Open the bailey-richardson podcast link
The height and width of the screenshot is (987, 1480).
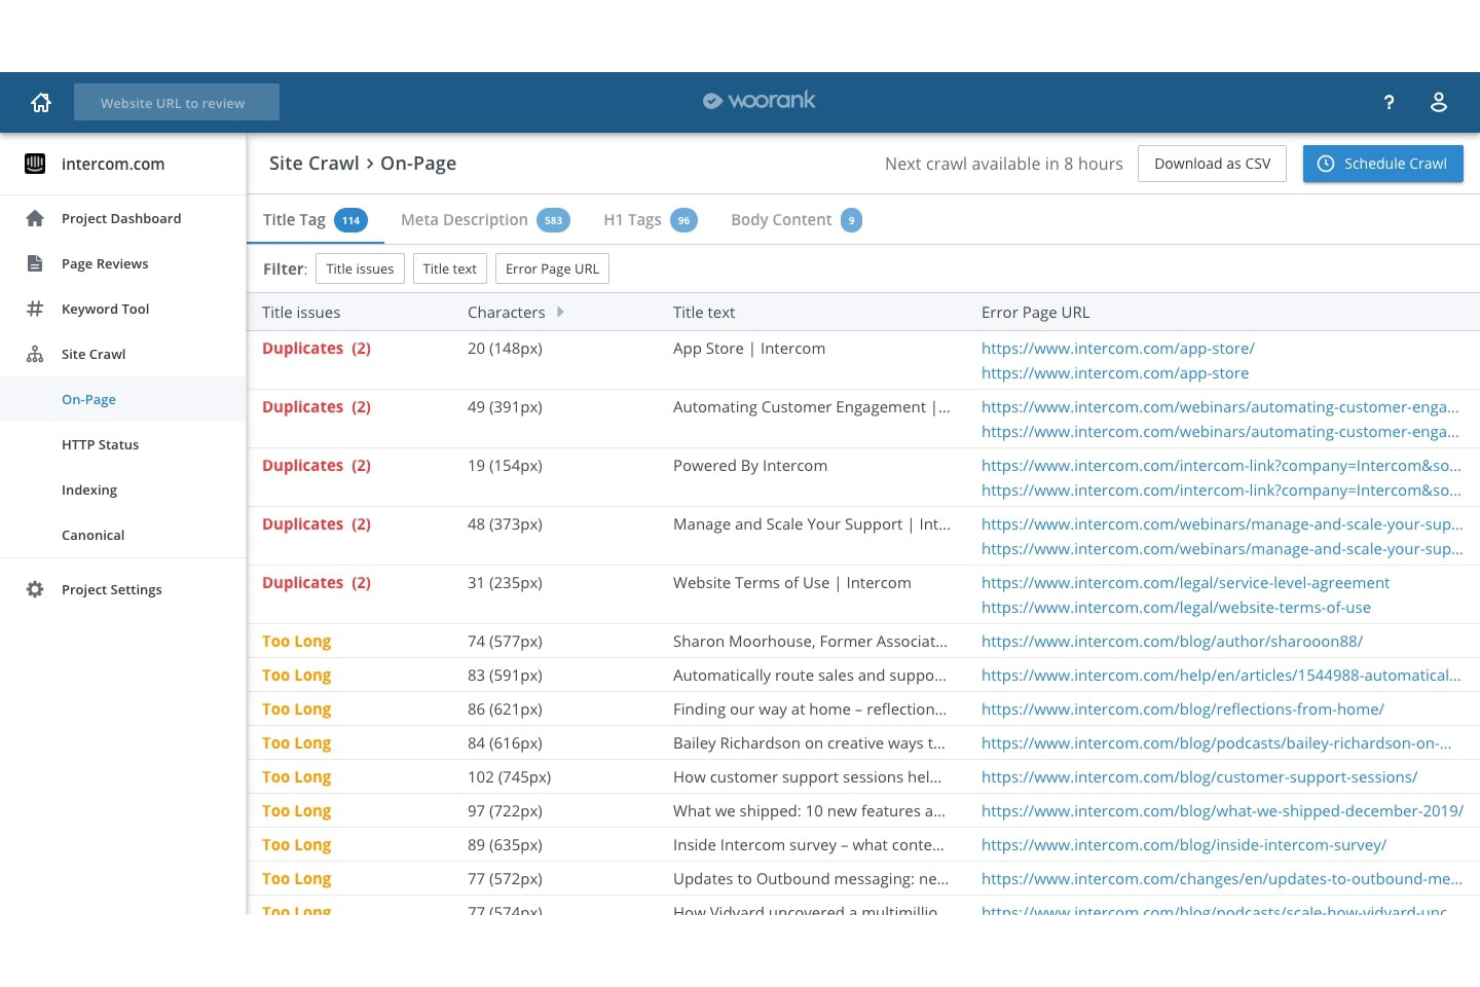(1216, 744)
